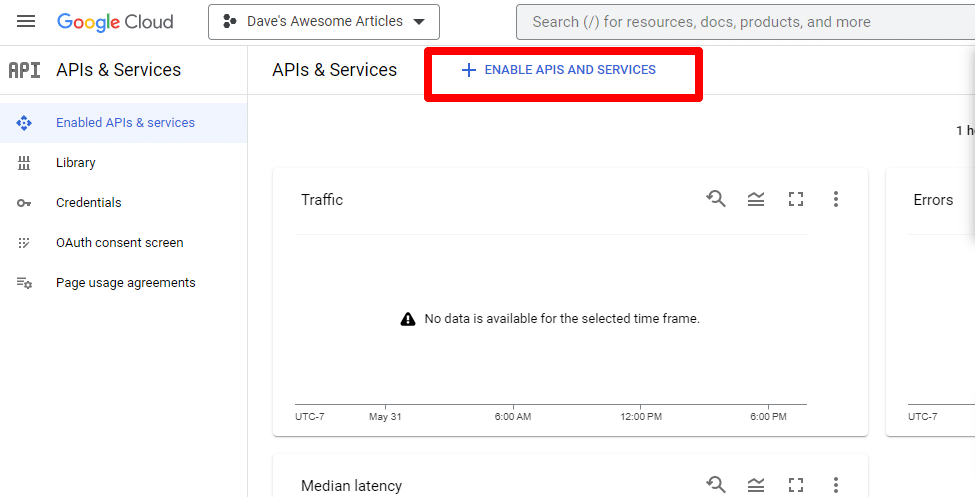Click the 6:00 AM axis label on Traffic
This screenshot has width=975, height=497.
coord(513,417)
